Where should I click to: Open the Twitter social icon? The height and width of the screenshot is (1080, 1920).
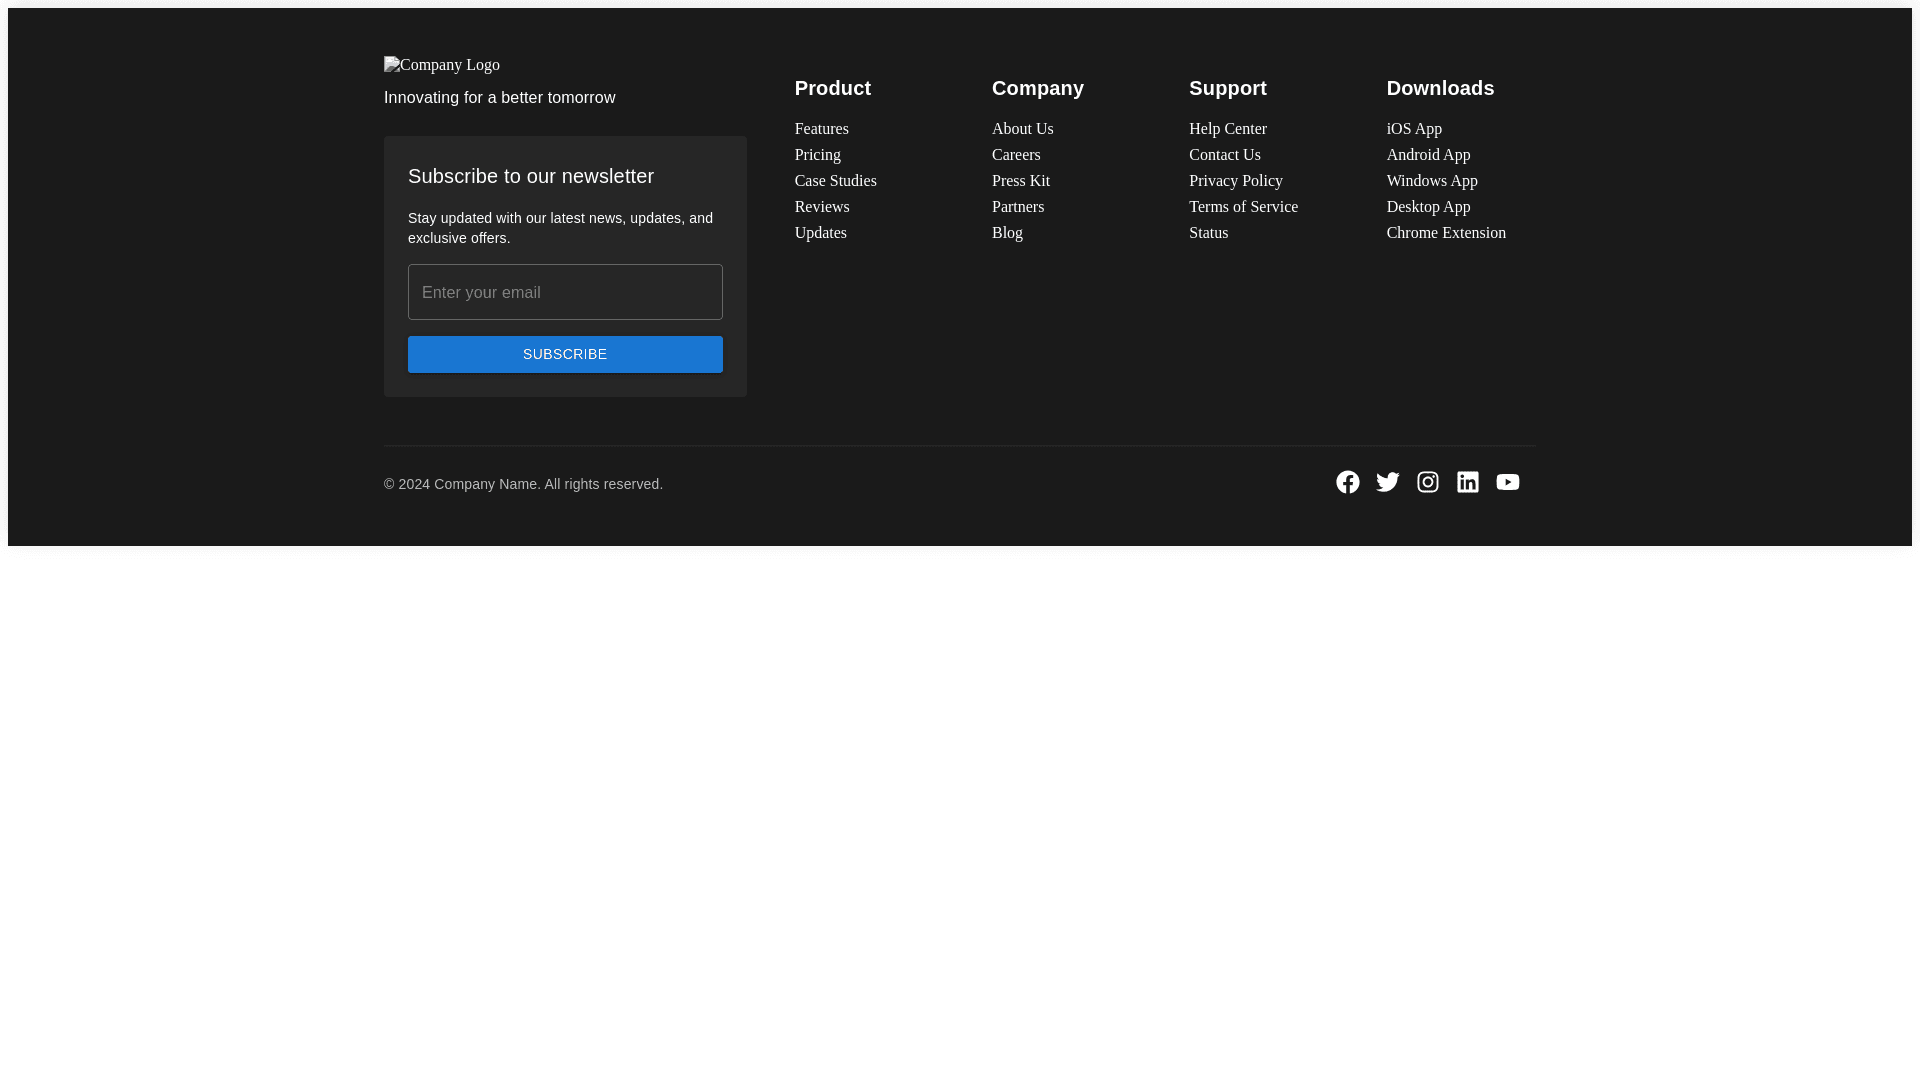pos(1387,482)
